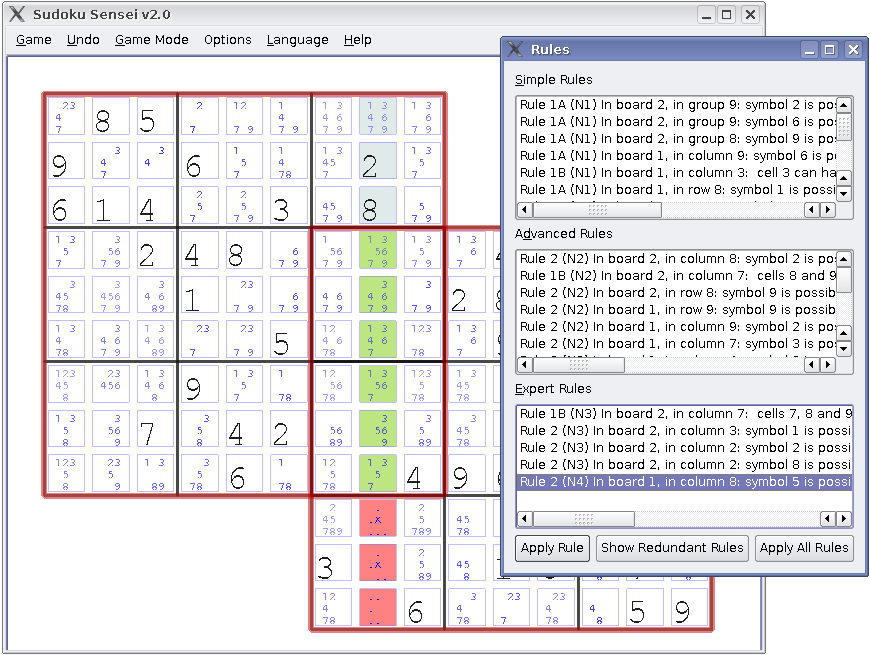870x655 pixels.
Task: Select advanced rule 'board 1, row 9: symbol 9'
Action: click(676, 309)
